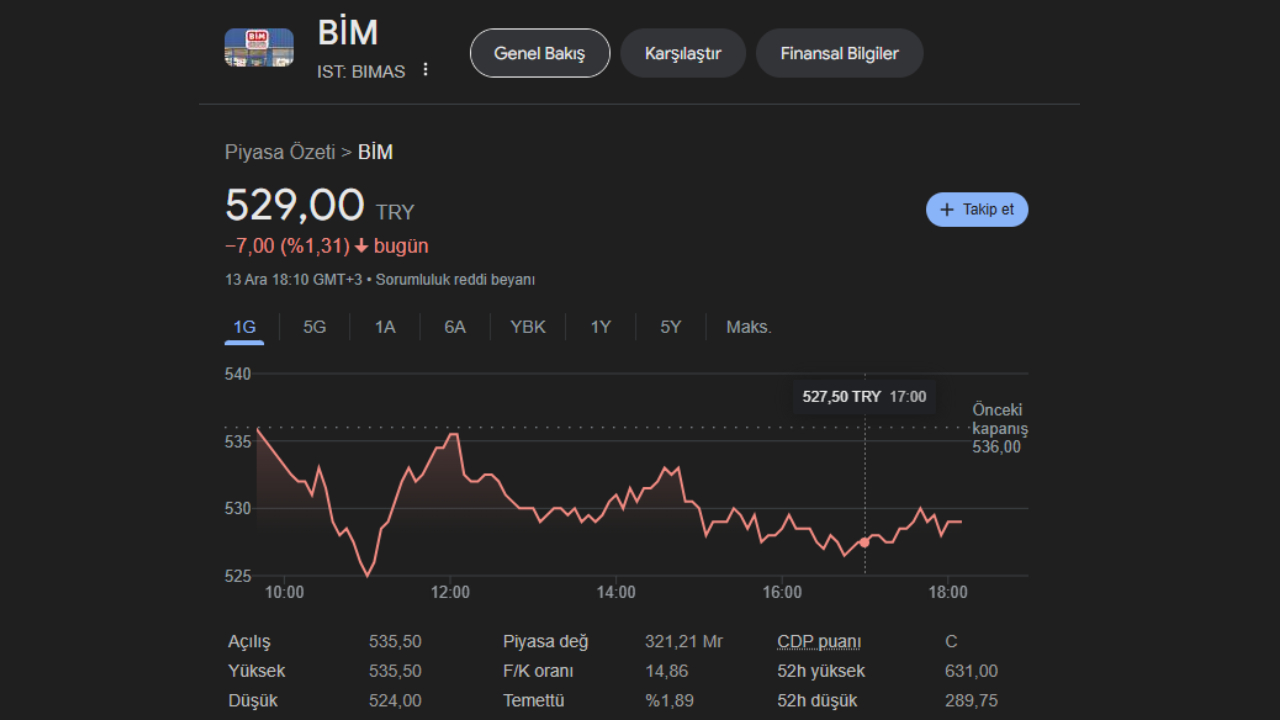Click the Temettü label
Screen dimensions: 1280x720
click(534, 701)
